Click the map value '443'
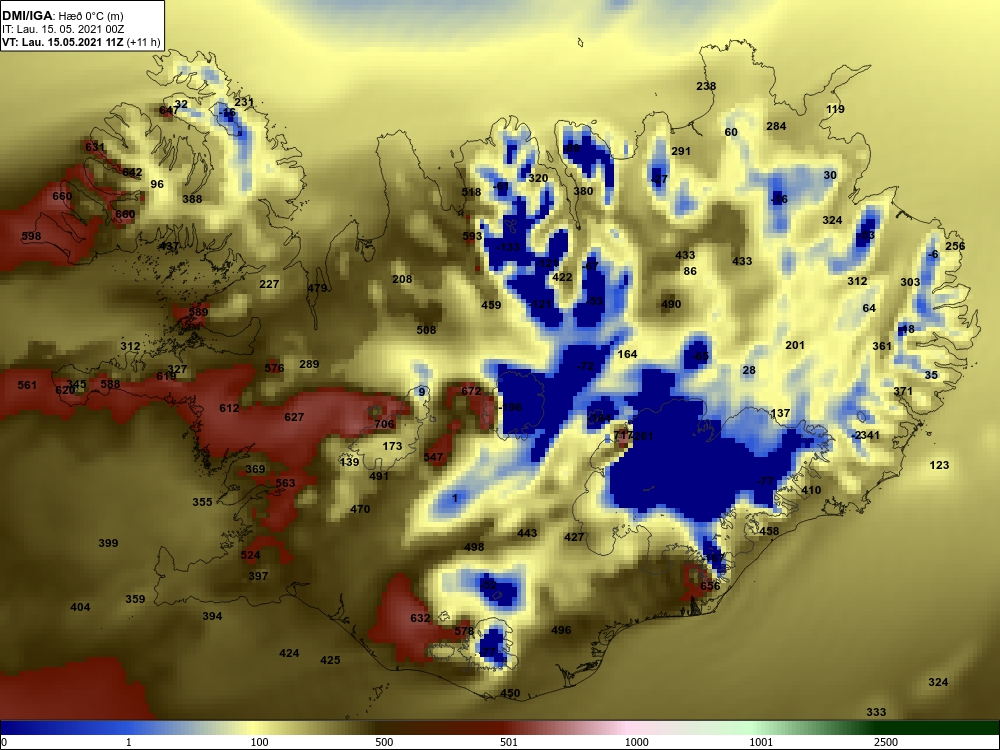The image size is (1000, 750). [527, 533]
